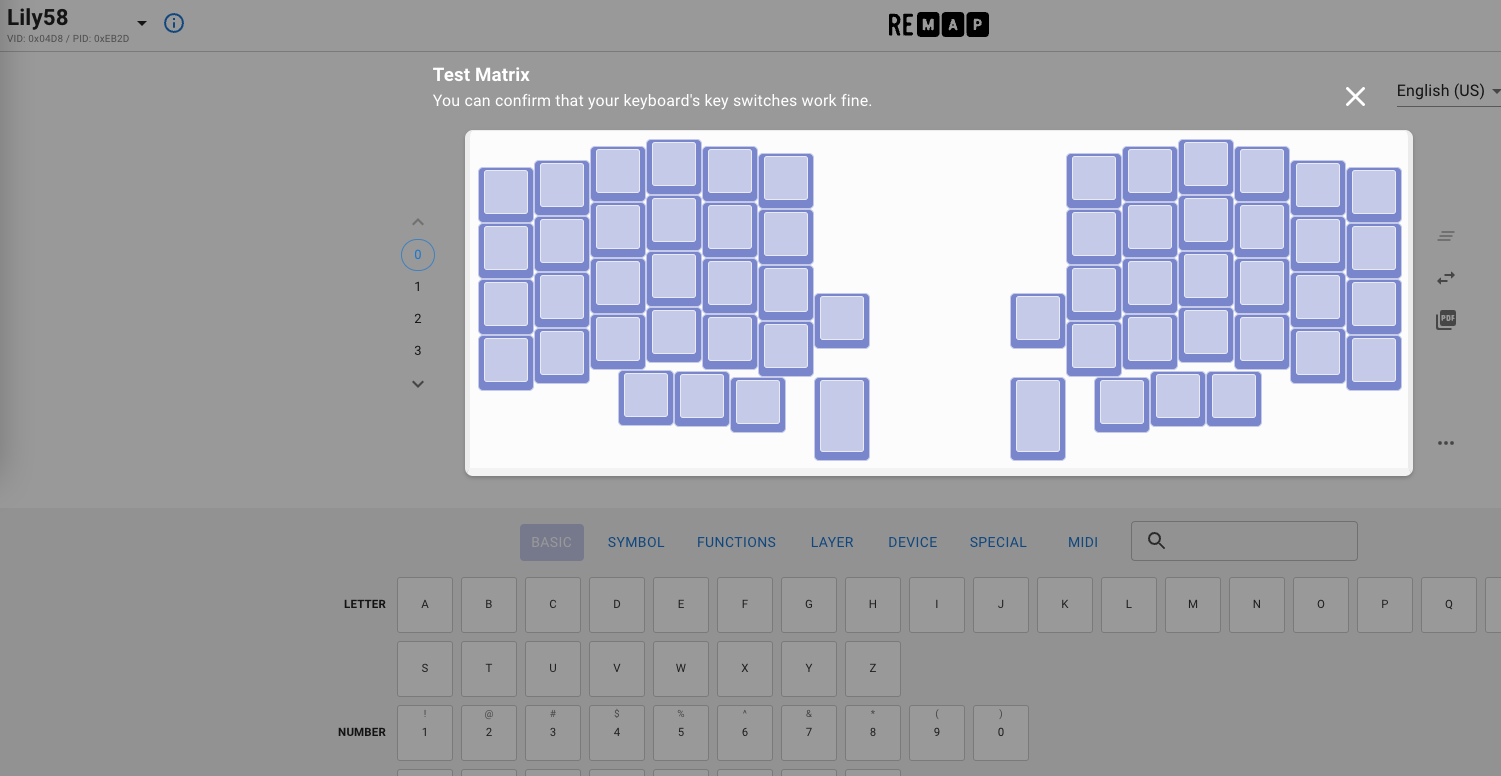Focus the keycode search field
1501x776 pixels.
click(1258, 541)
